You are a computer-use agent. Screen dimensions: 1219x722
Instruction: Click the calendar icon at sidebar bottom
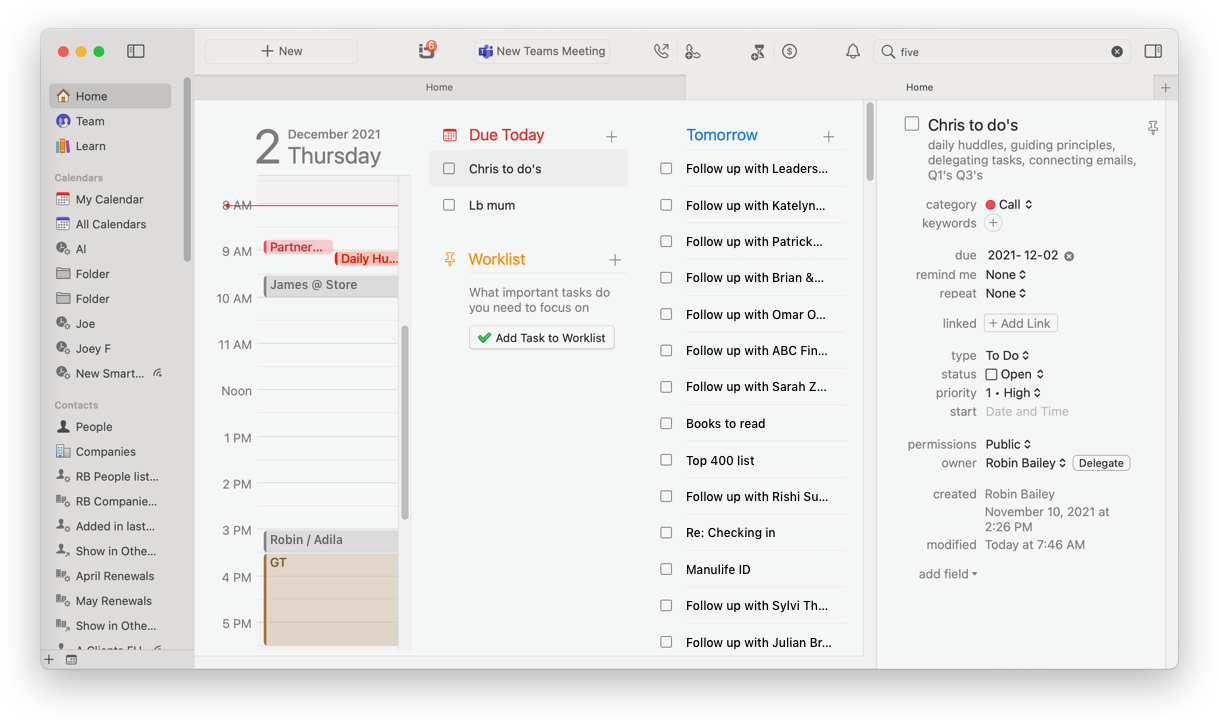[72, 660]
